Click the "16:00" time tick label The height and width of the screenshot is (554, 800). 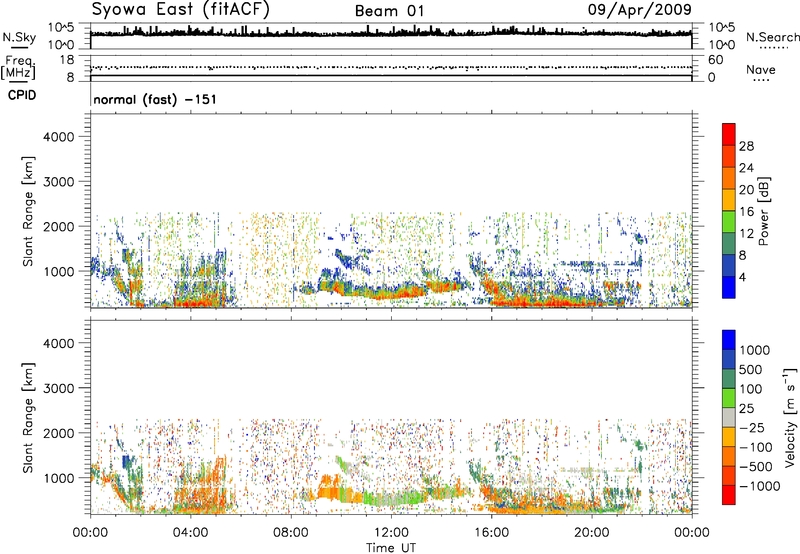491,533
